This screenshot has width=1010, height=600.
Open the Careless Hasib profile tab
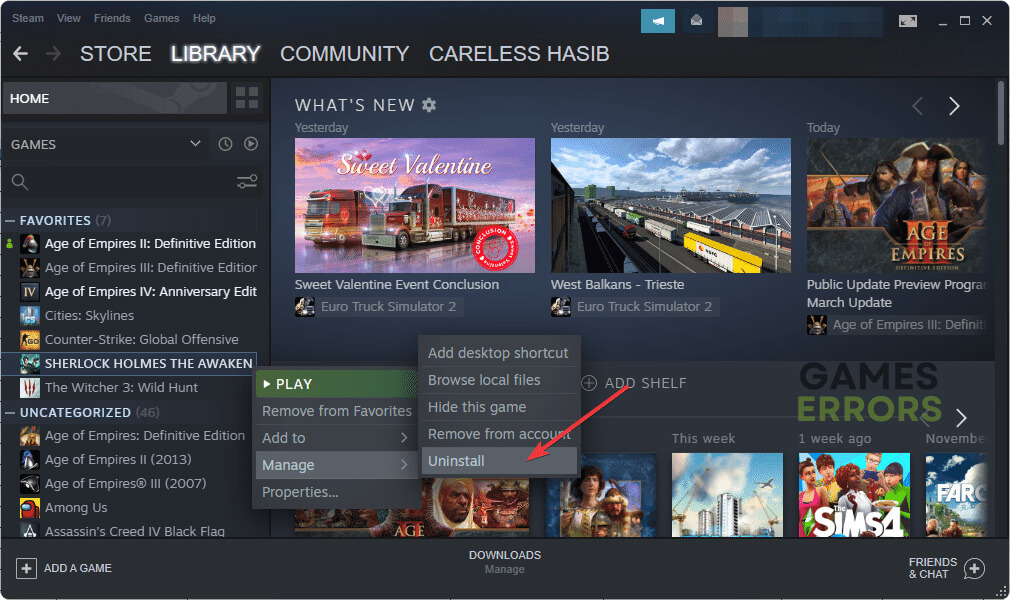tap(519, 53)
